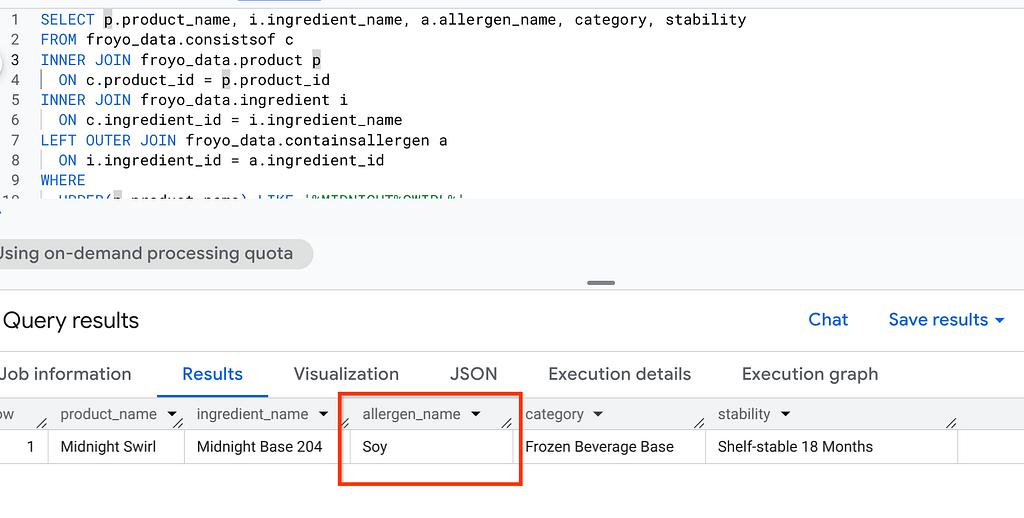
Task: Click the Midnight Swirl cell
Action: pyautogui.click(x=116, y=447)
